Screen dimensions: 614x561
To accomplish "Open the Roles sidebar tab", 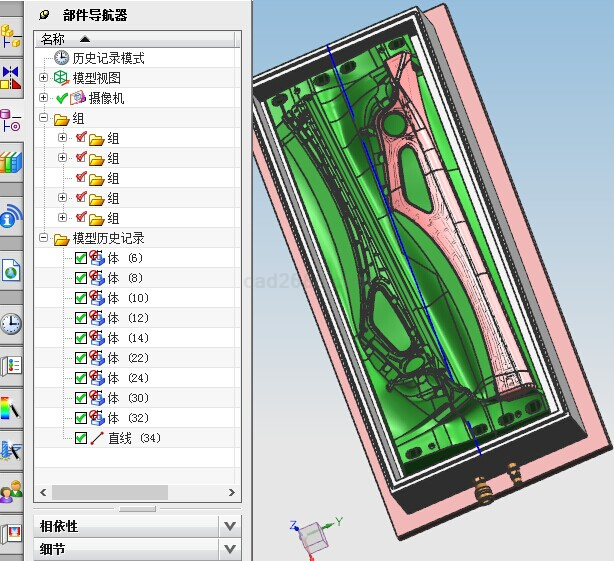I will point(11,491).
